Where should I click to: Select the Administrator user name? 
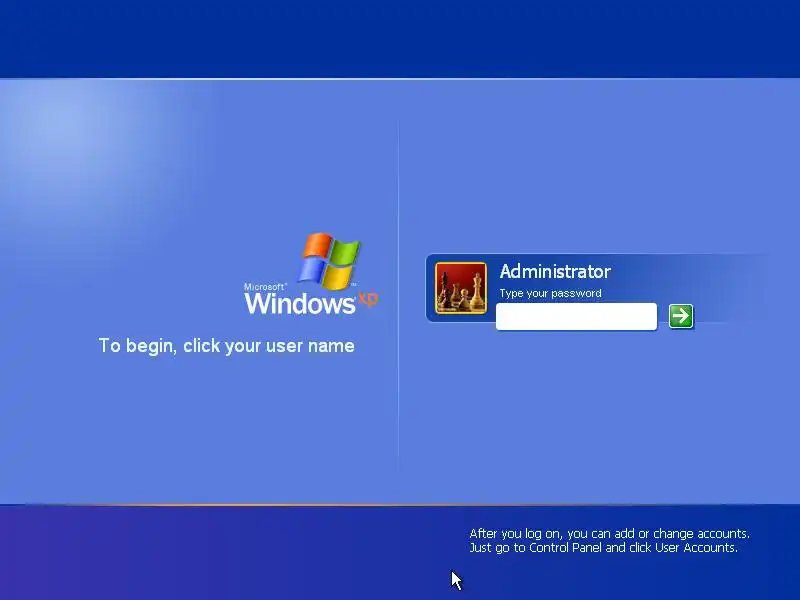(x=555, y=271)
